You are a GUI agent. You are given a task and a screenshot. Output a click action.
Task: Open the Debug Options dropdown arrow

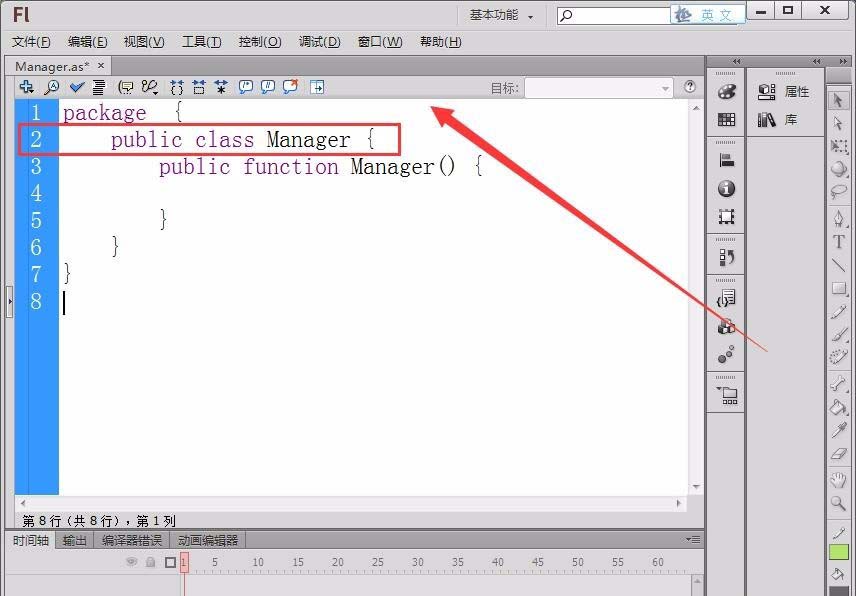click(x=156, y=92)
